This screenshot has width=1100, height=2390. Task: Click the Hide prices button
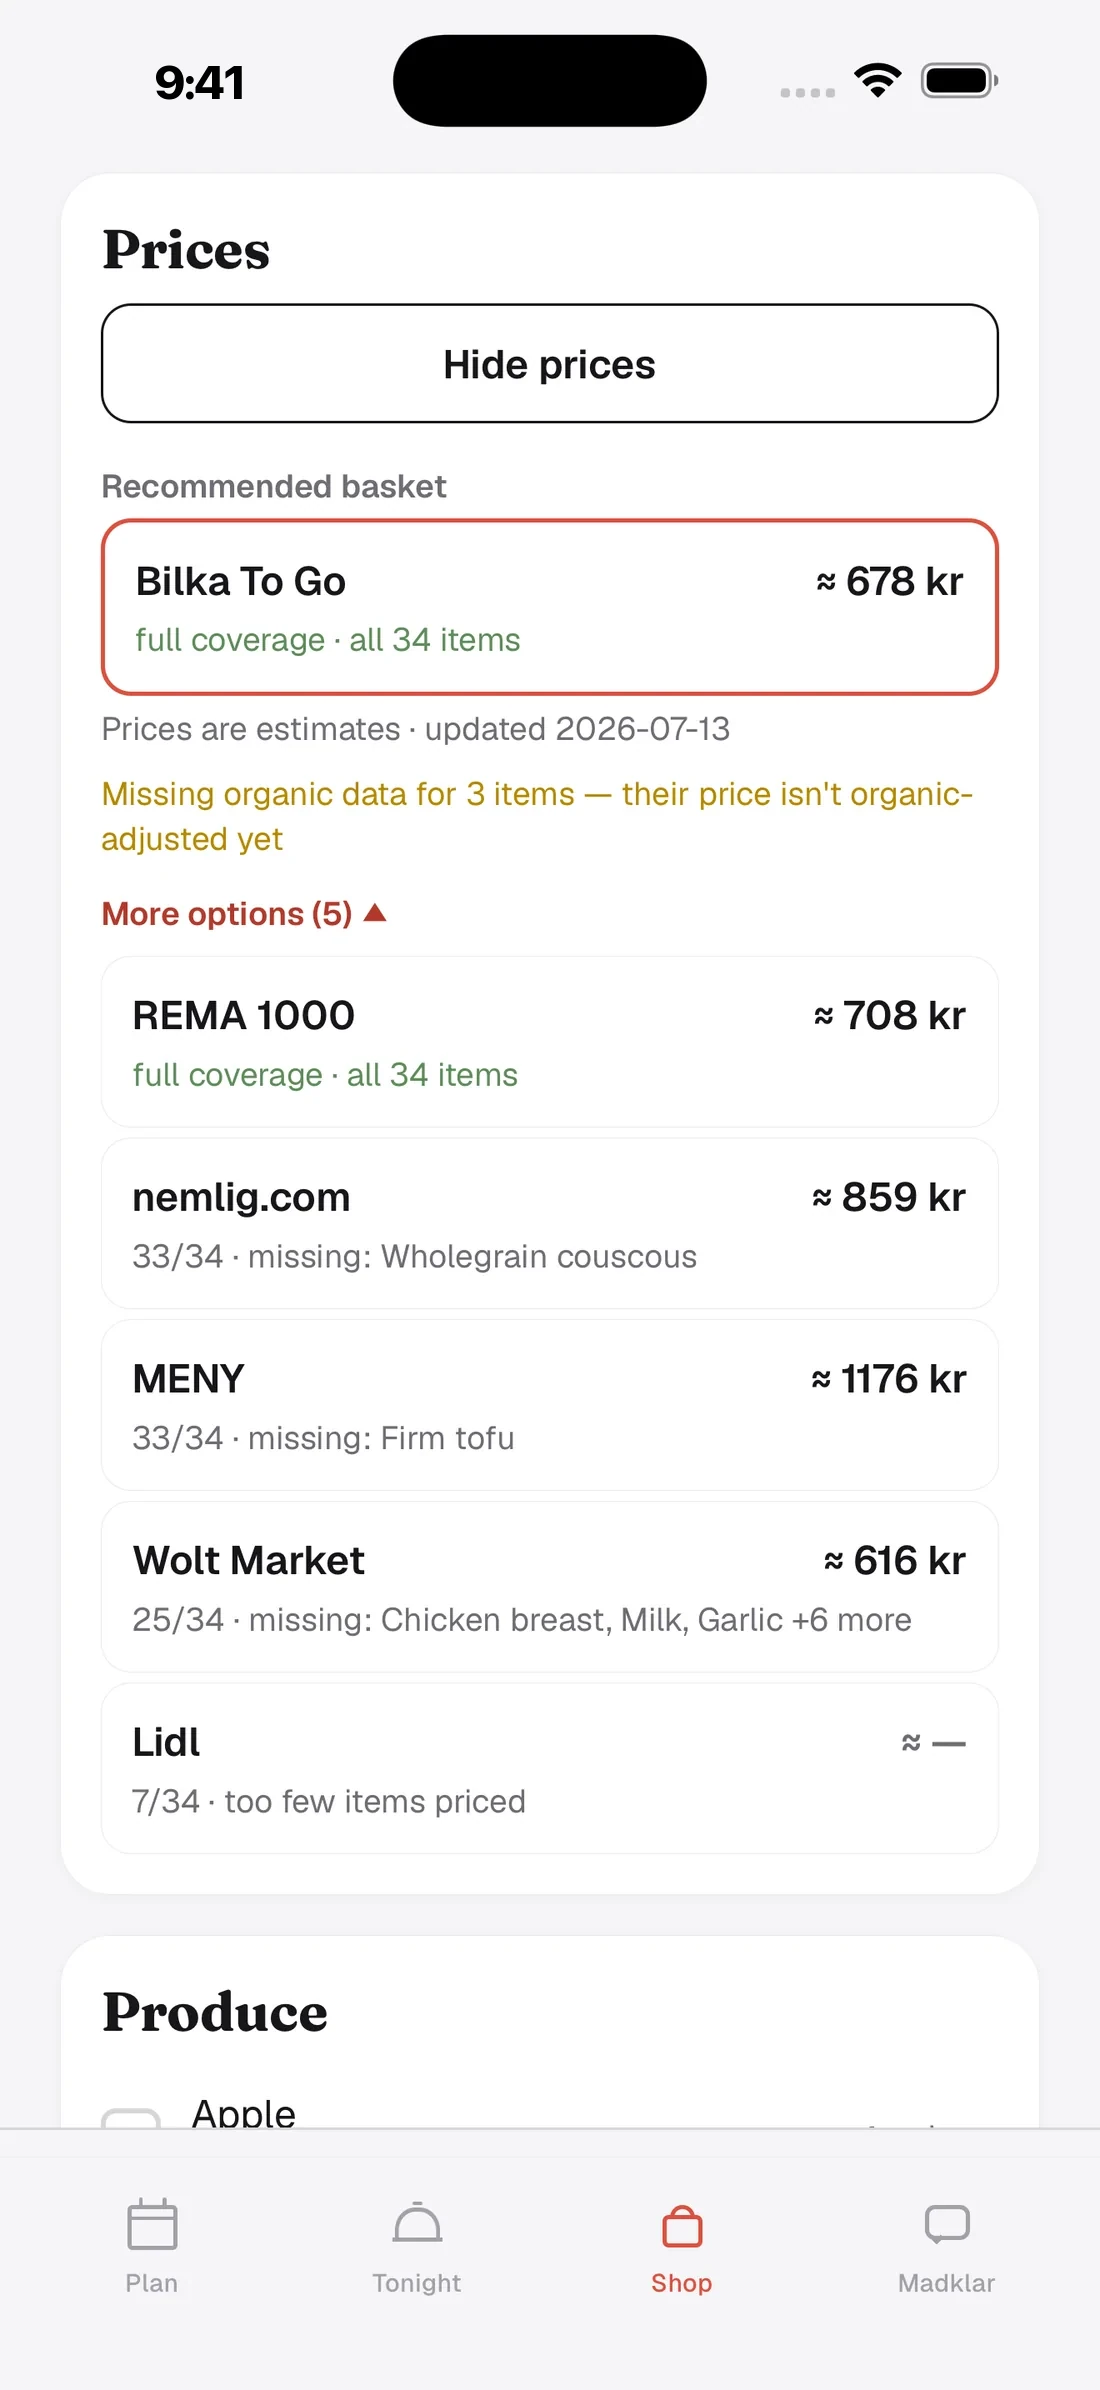point(550,364)
